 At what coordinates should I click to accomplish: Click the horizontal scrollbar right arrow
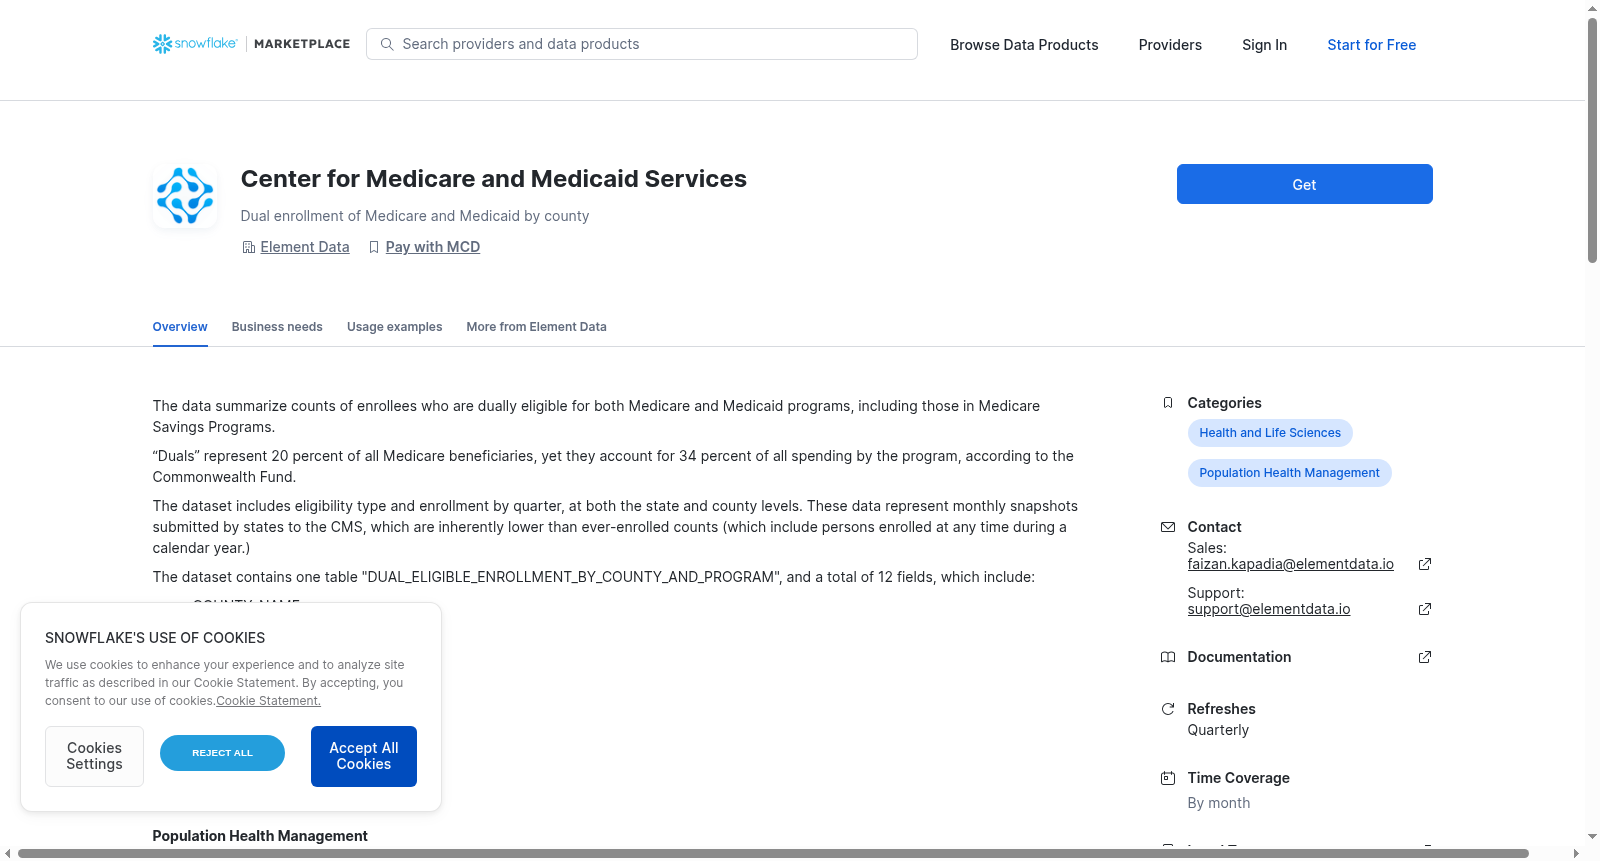click(x=1577, y=853)
